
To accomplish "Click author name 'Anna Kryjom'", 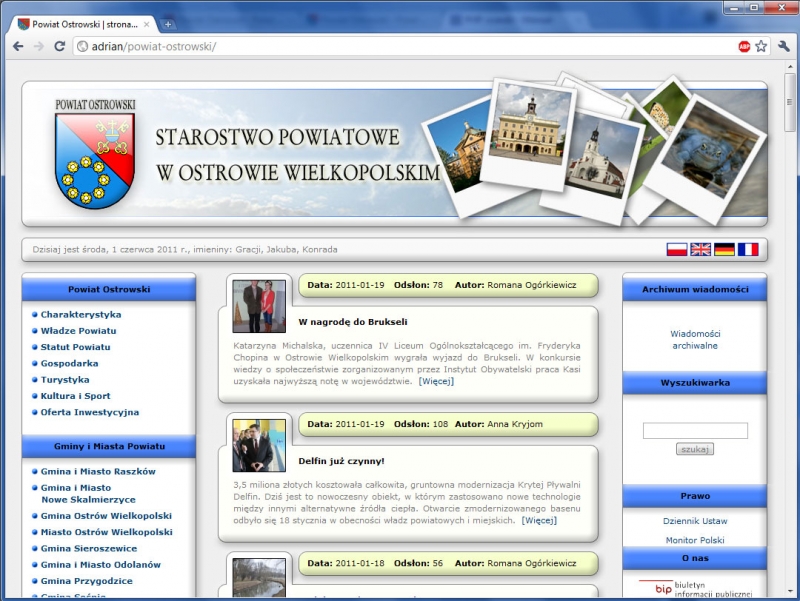I will tap(515, 424).
